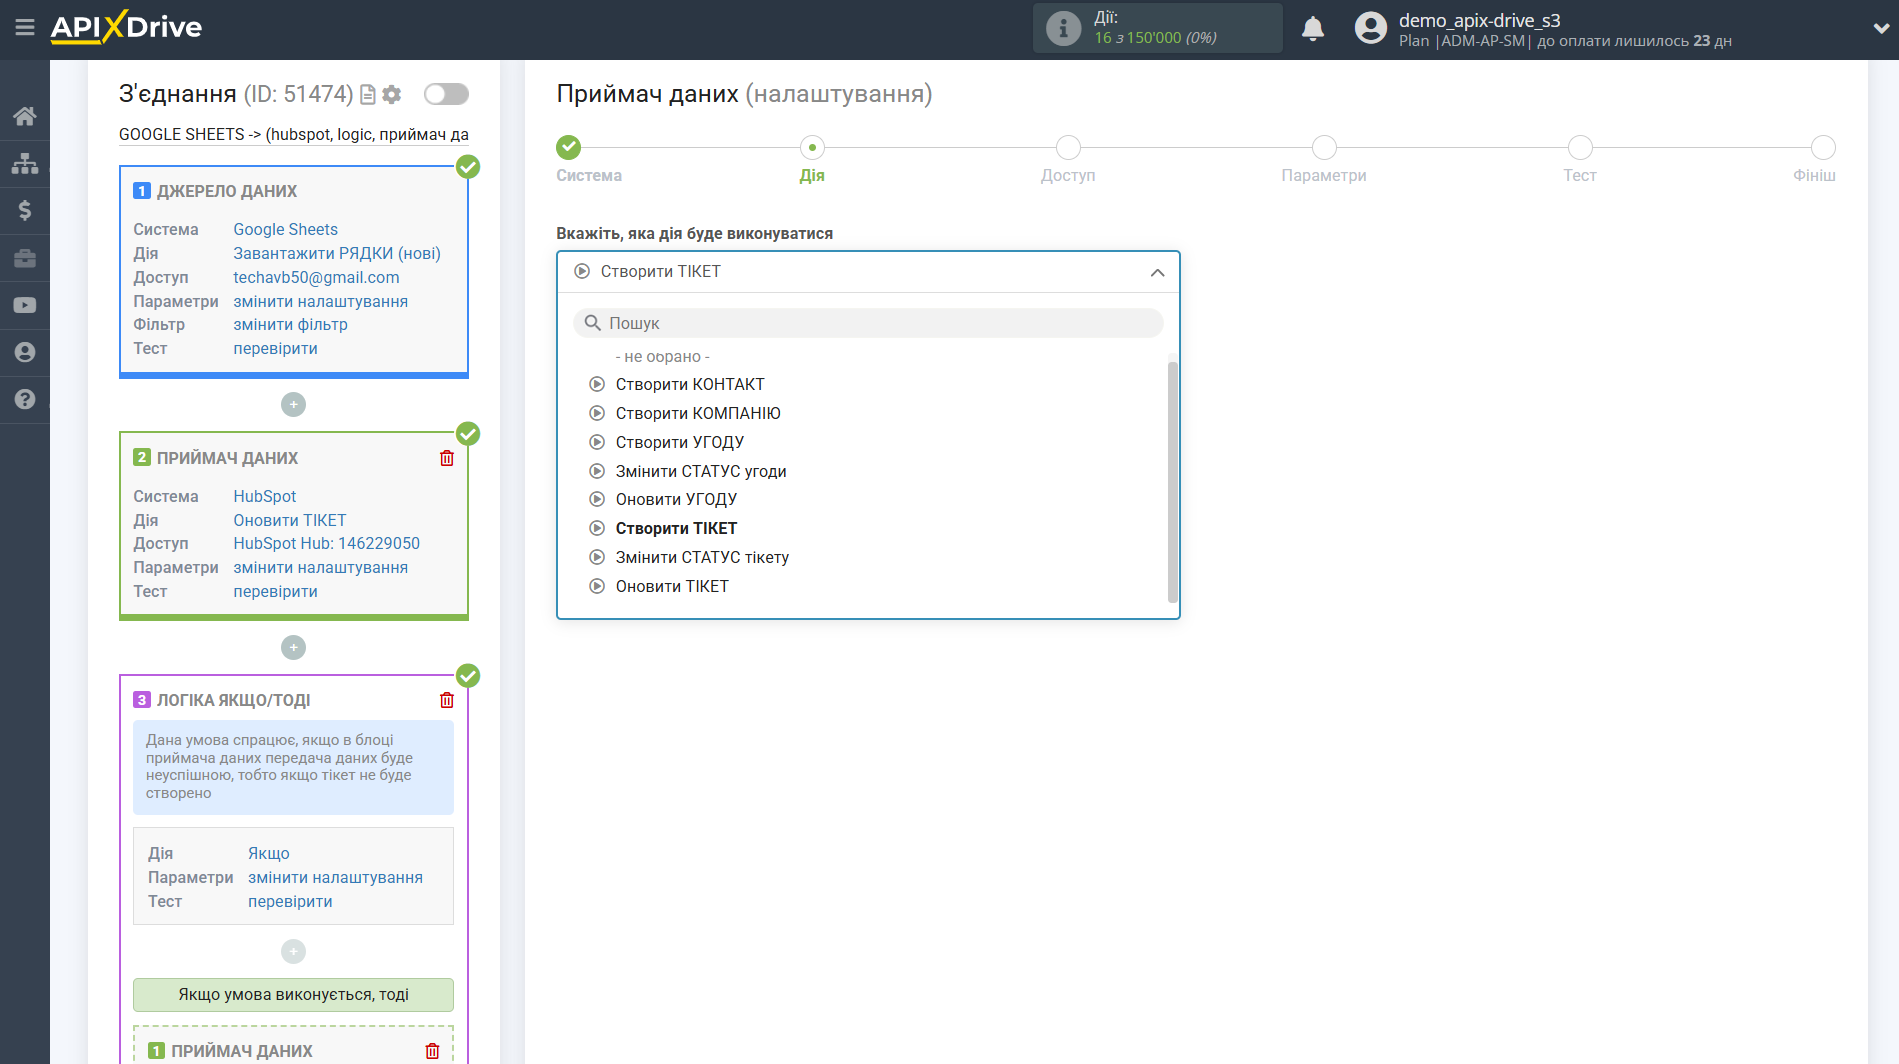Screen dimensions: 1899x1064
Task: Click Якщо action link in logic block
Action: click(268, 853)
